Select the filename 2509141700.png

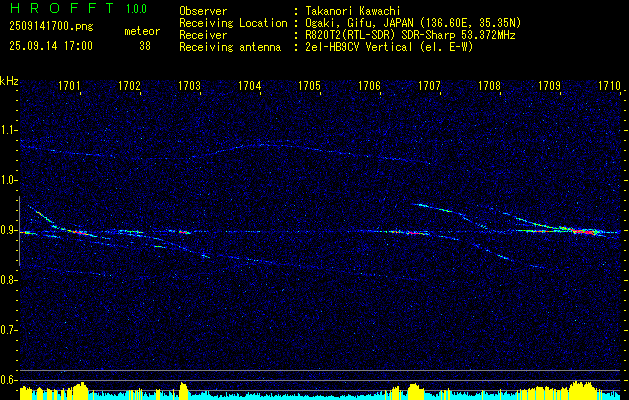coord(51,26)
